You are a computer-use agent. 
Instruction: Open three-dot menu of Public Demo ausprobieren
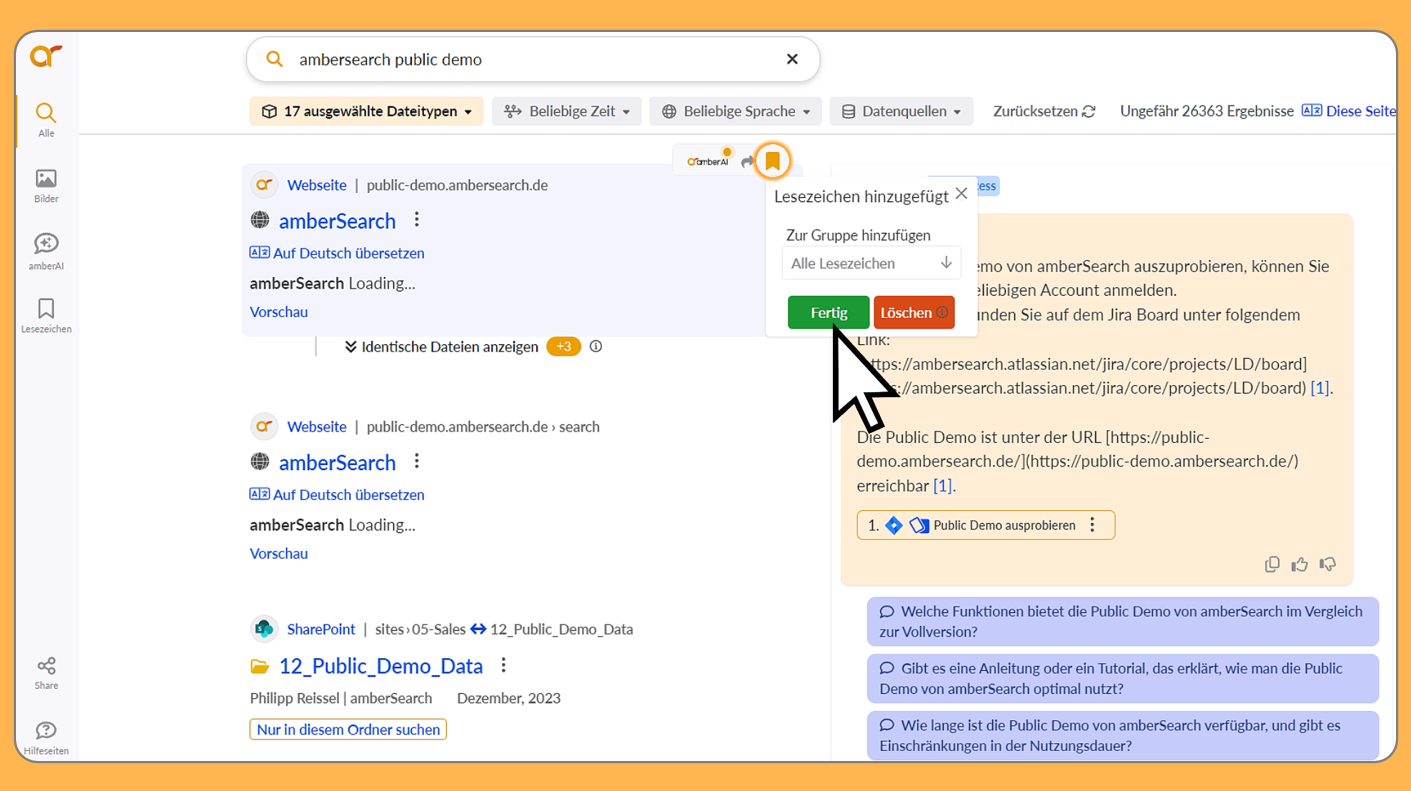[1092, 525]
